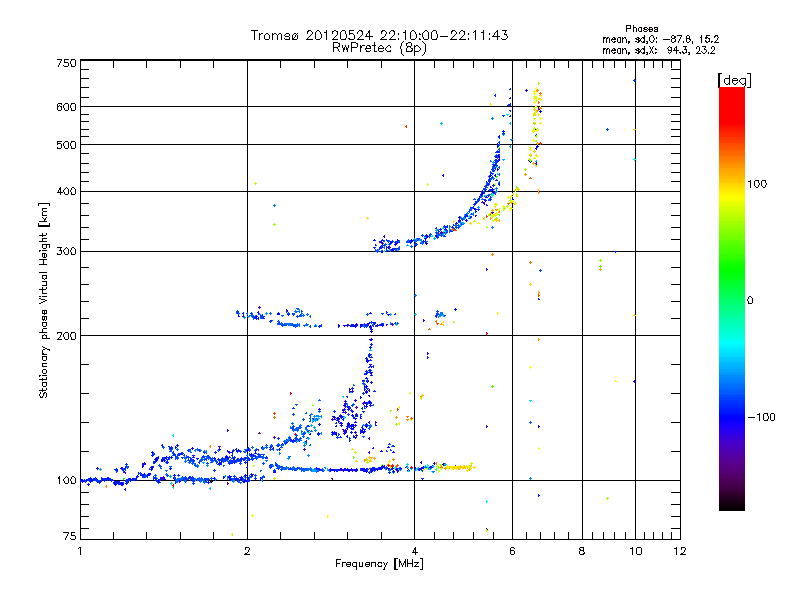Click the '[deg]' colorbar unit label
The height and width of the screenshot is (600, 800).
[x=734, y=80]
